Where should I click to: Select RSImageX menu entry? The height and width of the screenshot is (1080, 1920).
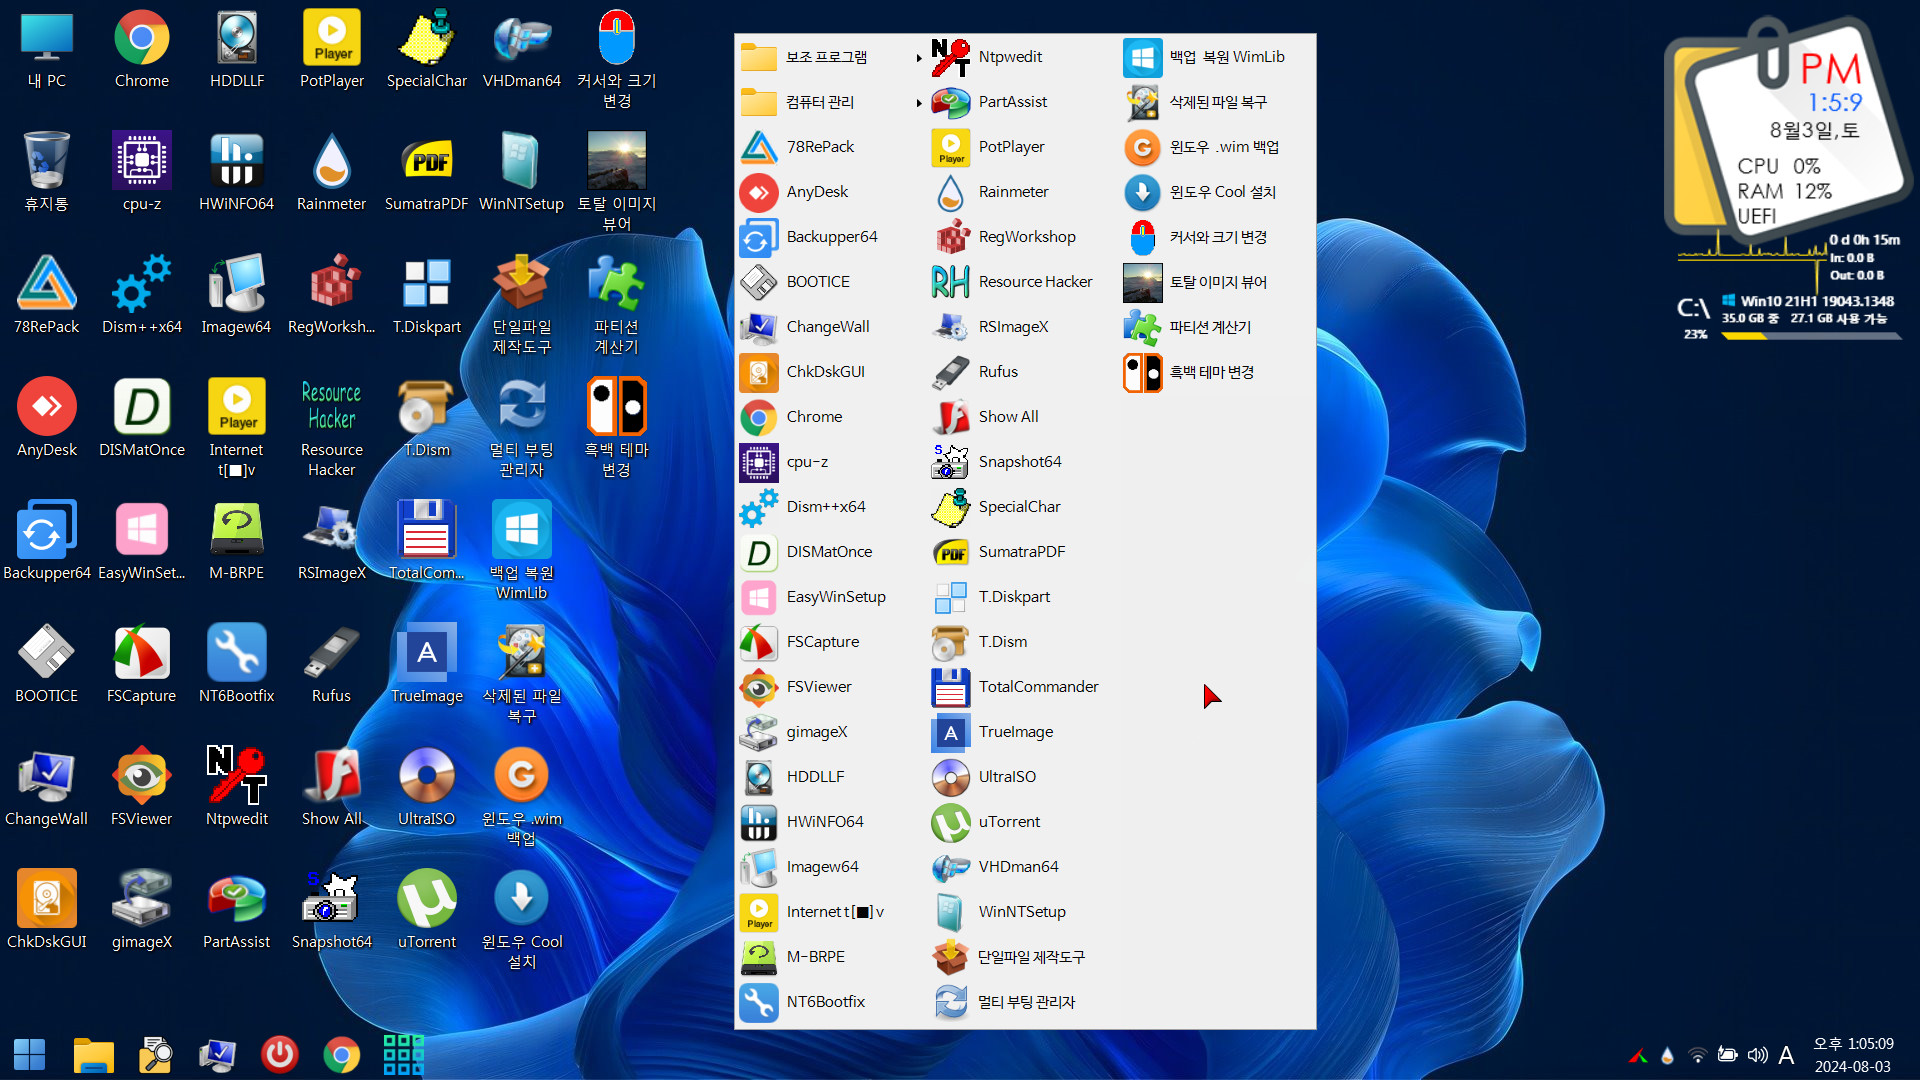tap(1022, 327)
